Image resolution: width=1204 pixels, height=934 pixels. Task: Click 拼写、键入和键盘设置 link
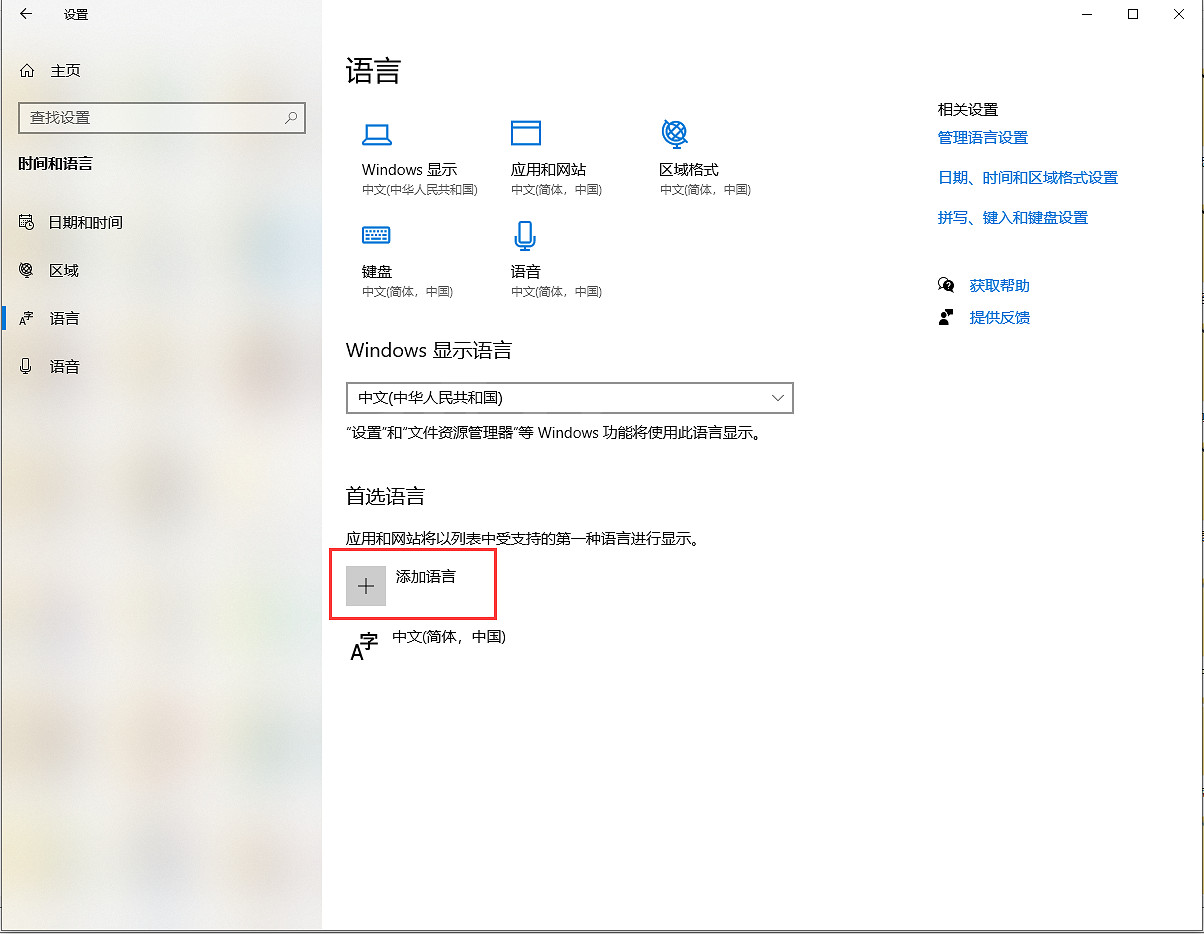pyautogui.click(x=1012, y=218)
